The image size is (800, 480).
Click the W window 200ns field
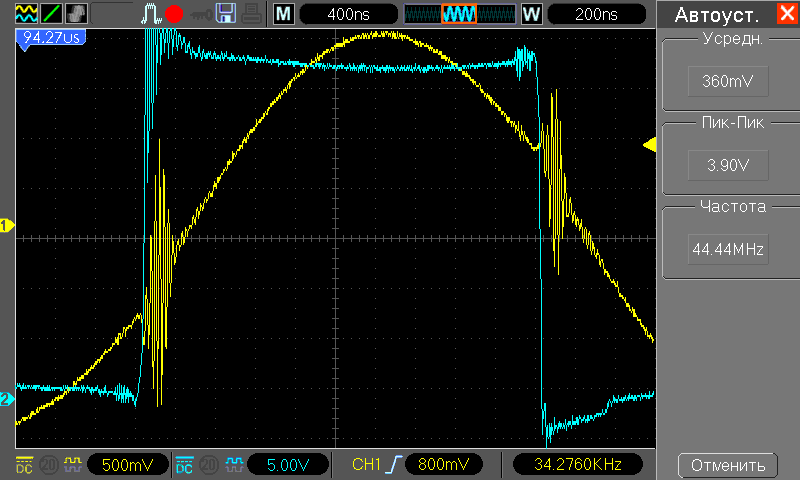click(x=596, y=14)
